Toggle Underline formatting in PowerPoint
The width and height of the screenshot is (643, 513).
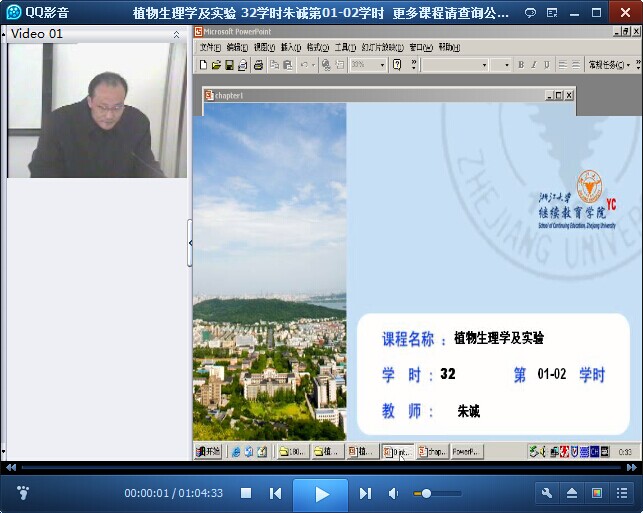click(547, 65)
